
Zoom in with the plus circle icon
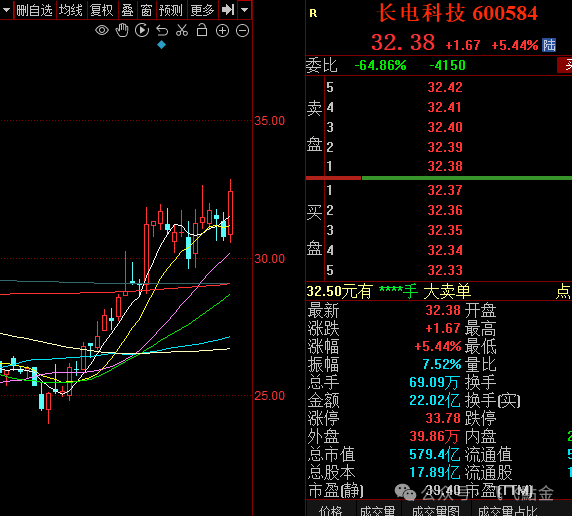click(x=223, y=31)
